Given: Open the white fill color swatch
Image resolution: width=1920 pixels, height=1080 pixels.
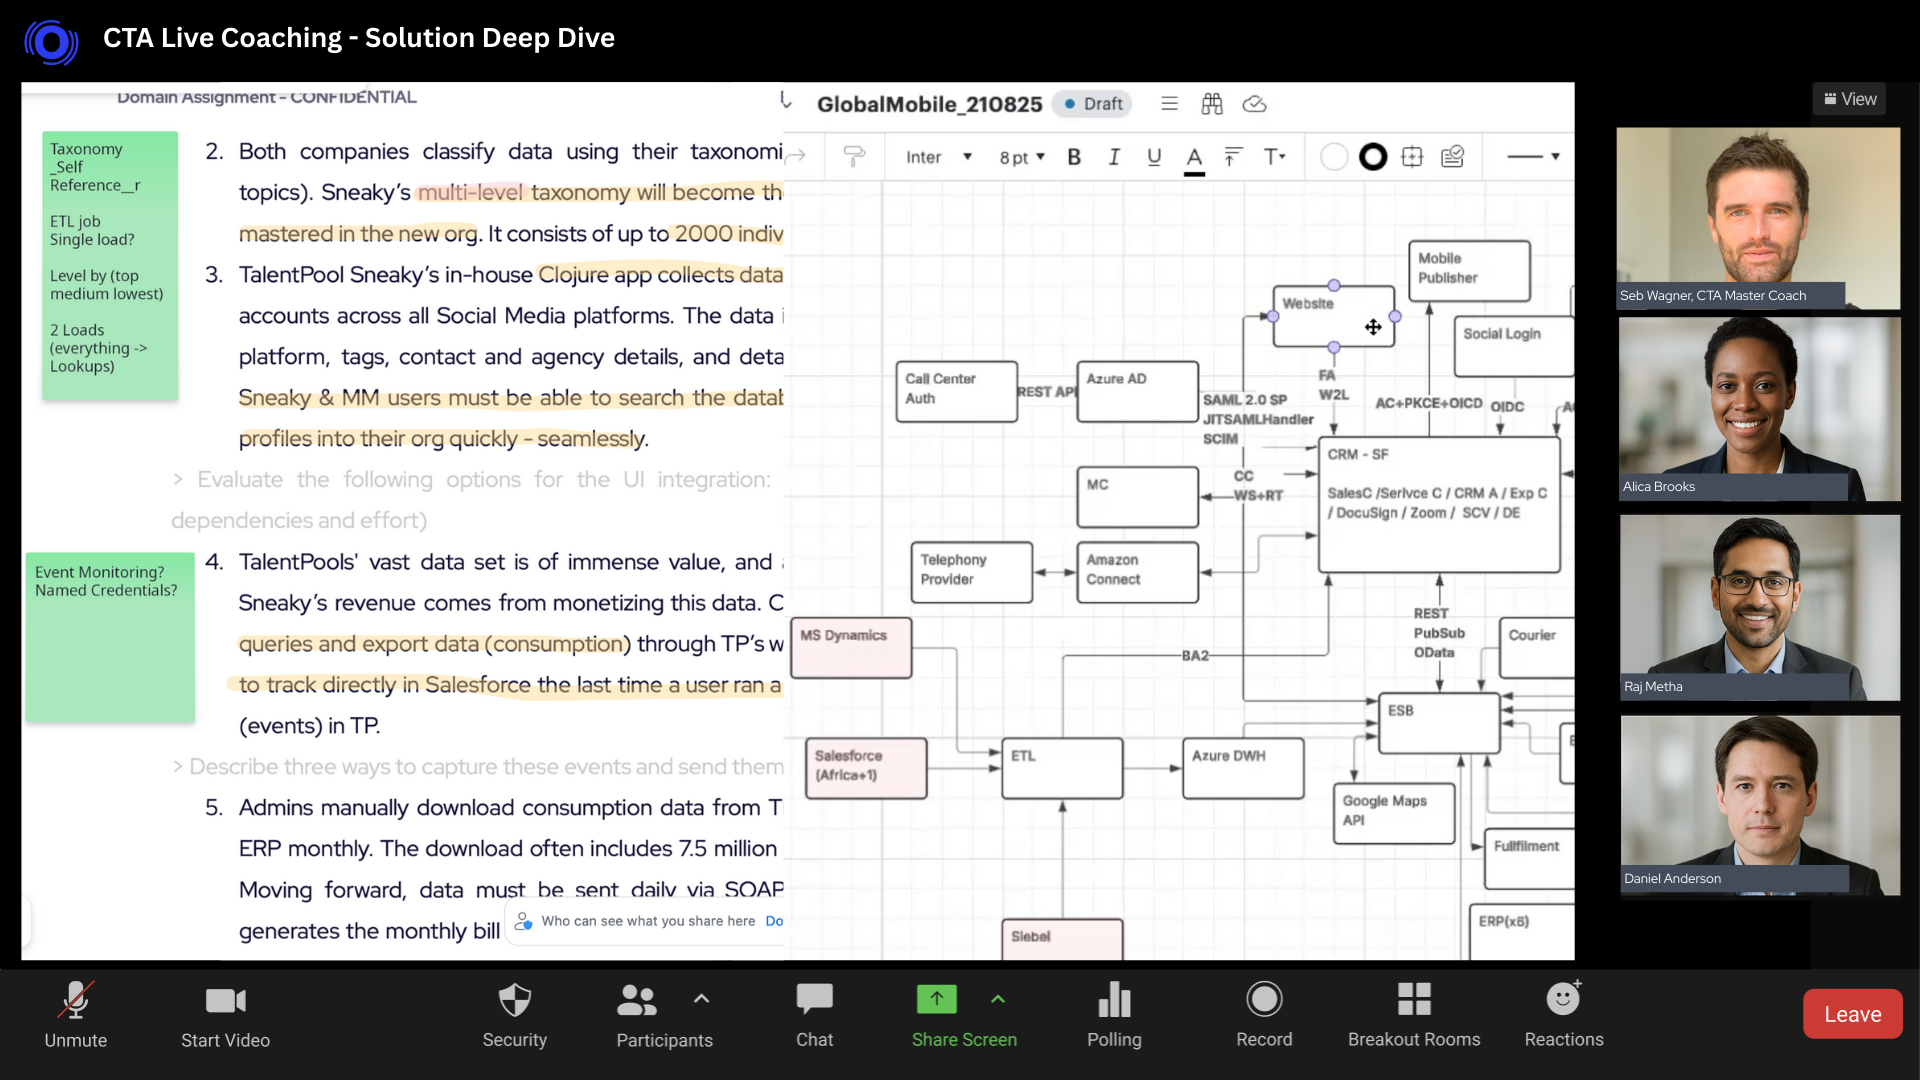Looking at the screenshot, I should coord(1334,157).
